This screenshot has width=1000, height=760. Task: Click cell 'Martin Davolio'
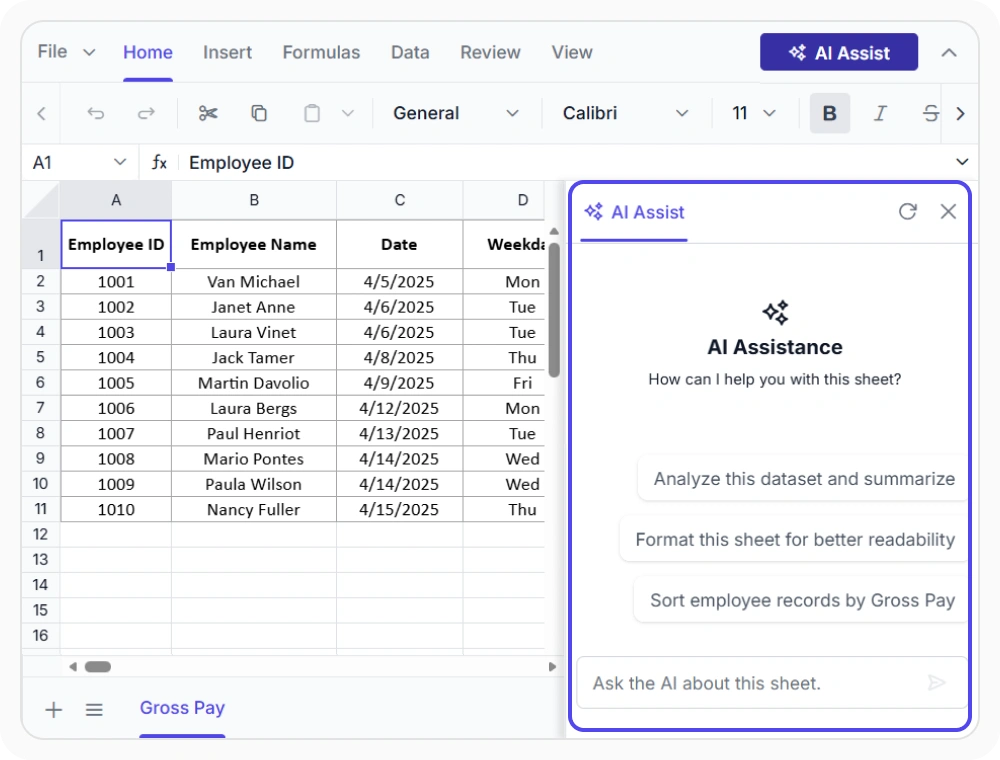[x=254, y=383]
